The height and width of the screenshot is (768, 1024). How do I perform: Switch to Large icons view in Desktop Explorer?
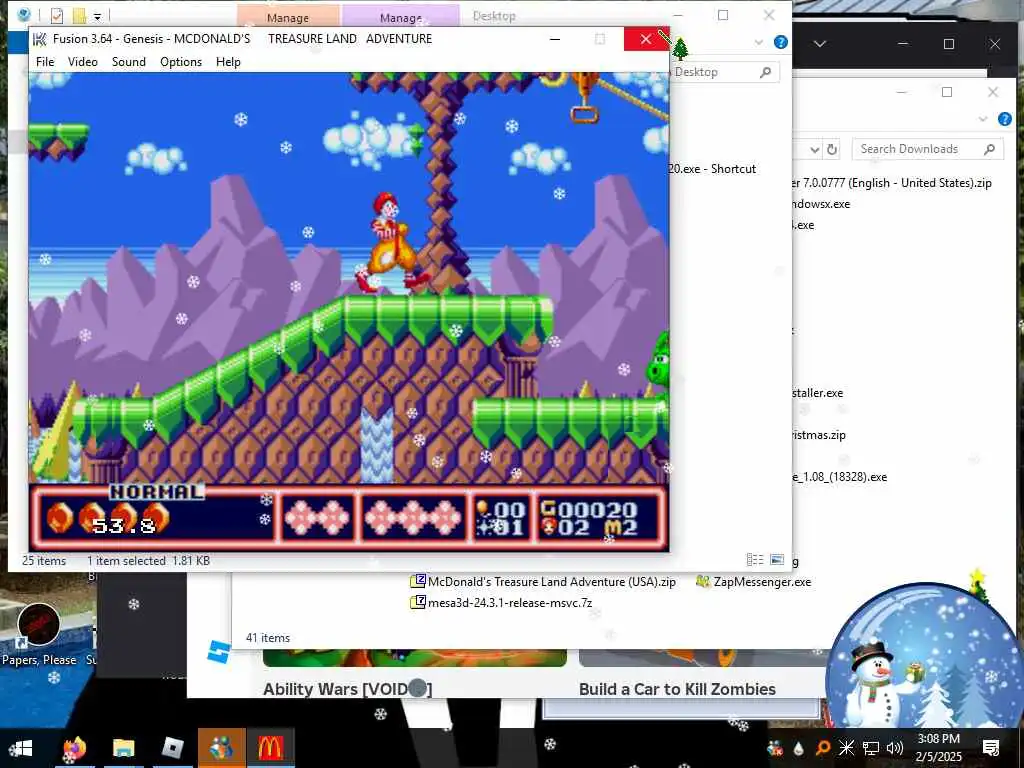point(777,560)
